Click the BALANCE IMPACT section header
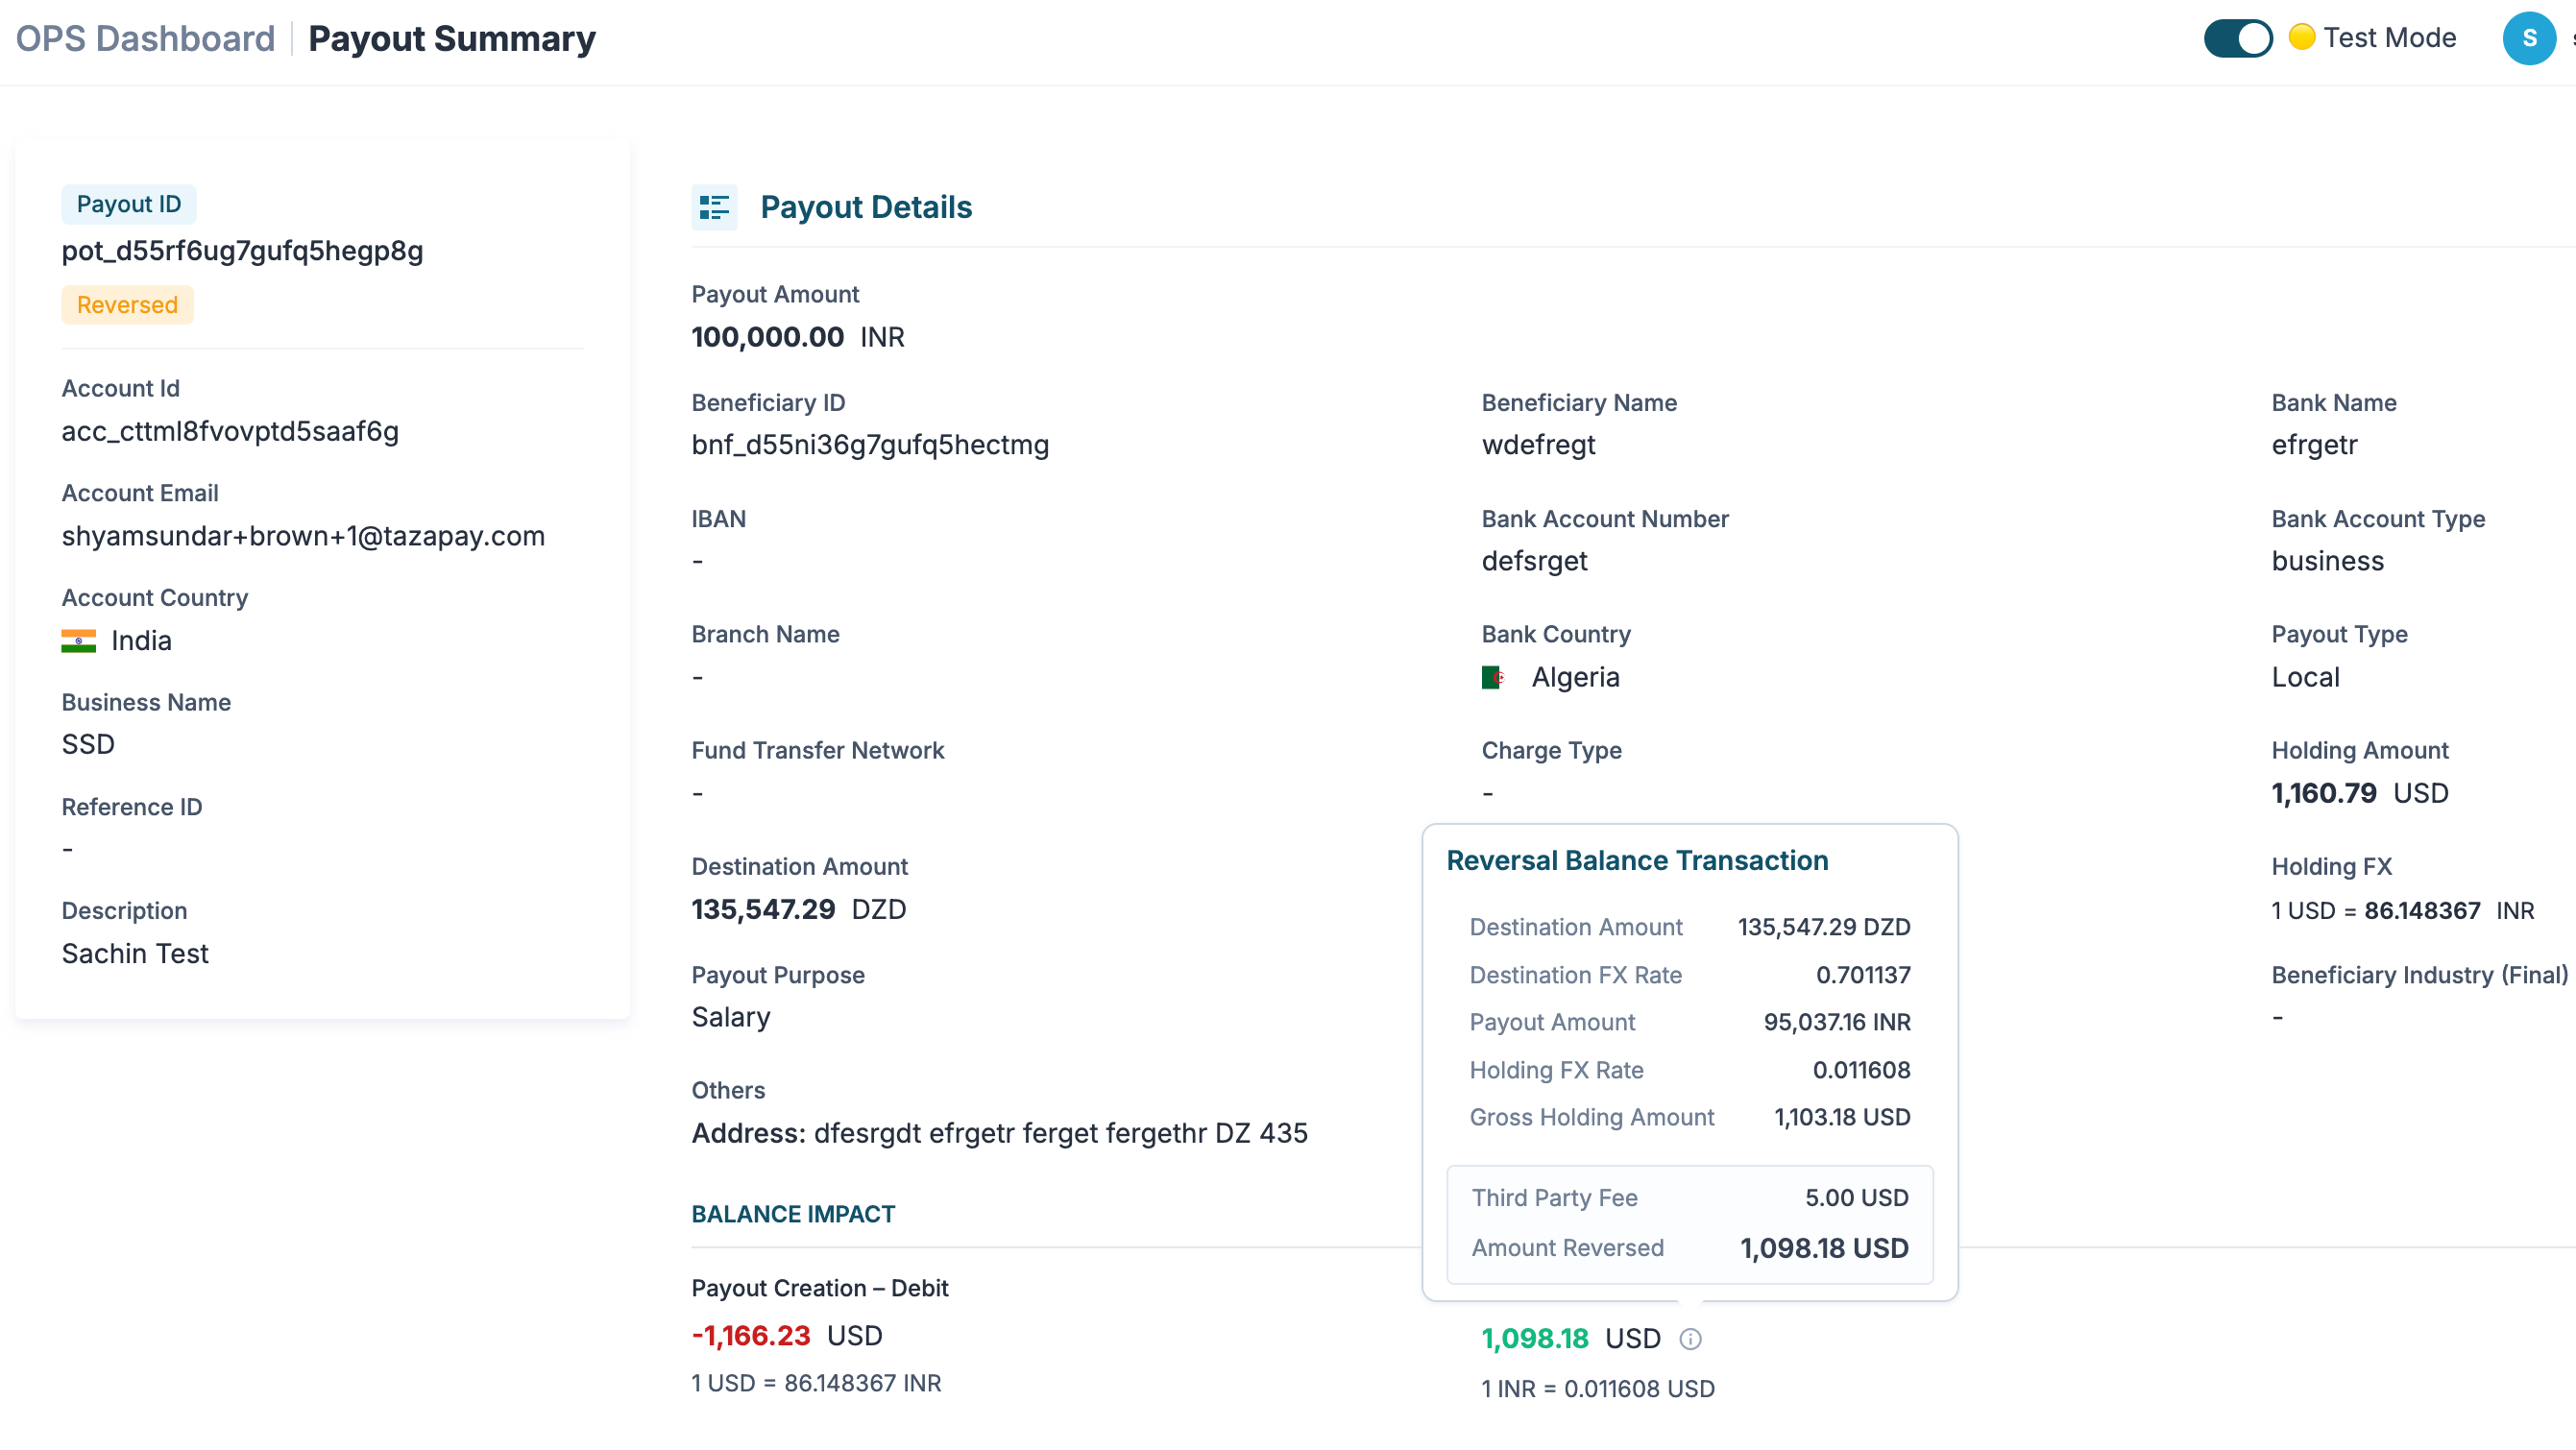The image size is (2576, 1450). point(793,1214)
